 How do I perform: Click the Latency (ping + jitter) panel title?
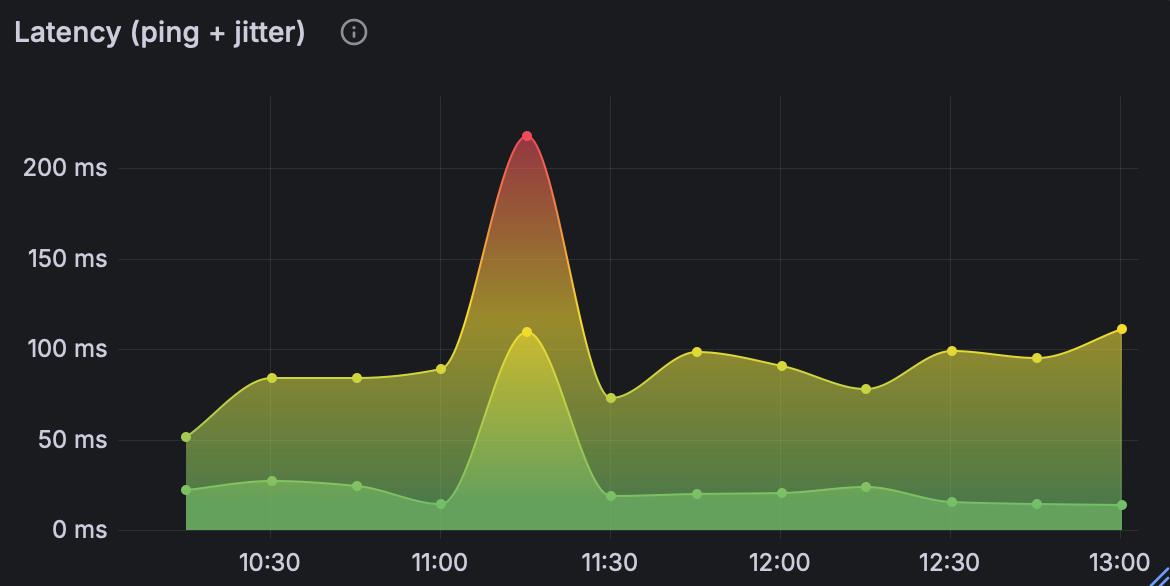pos(160,33)
